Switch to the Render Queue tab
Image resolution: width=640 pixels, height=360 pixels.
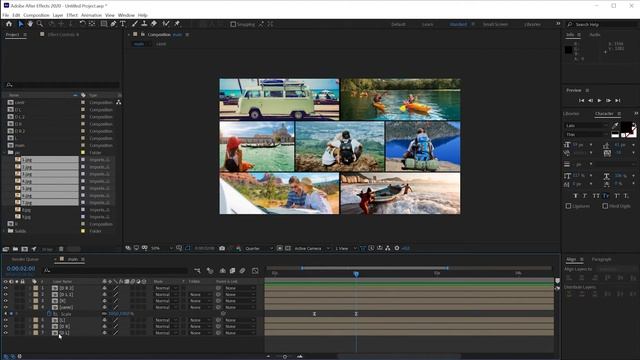click(25, 259)
